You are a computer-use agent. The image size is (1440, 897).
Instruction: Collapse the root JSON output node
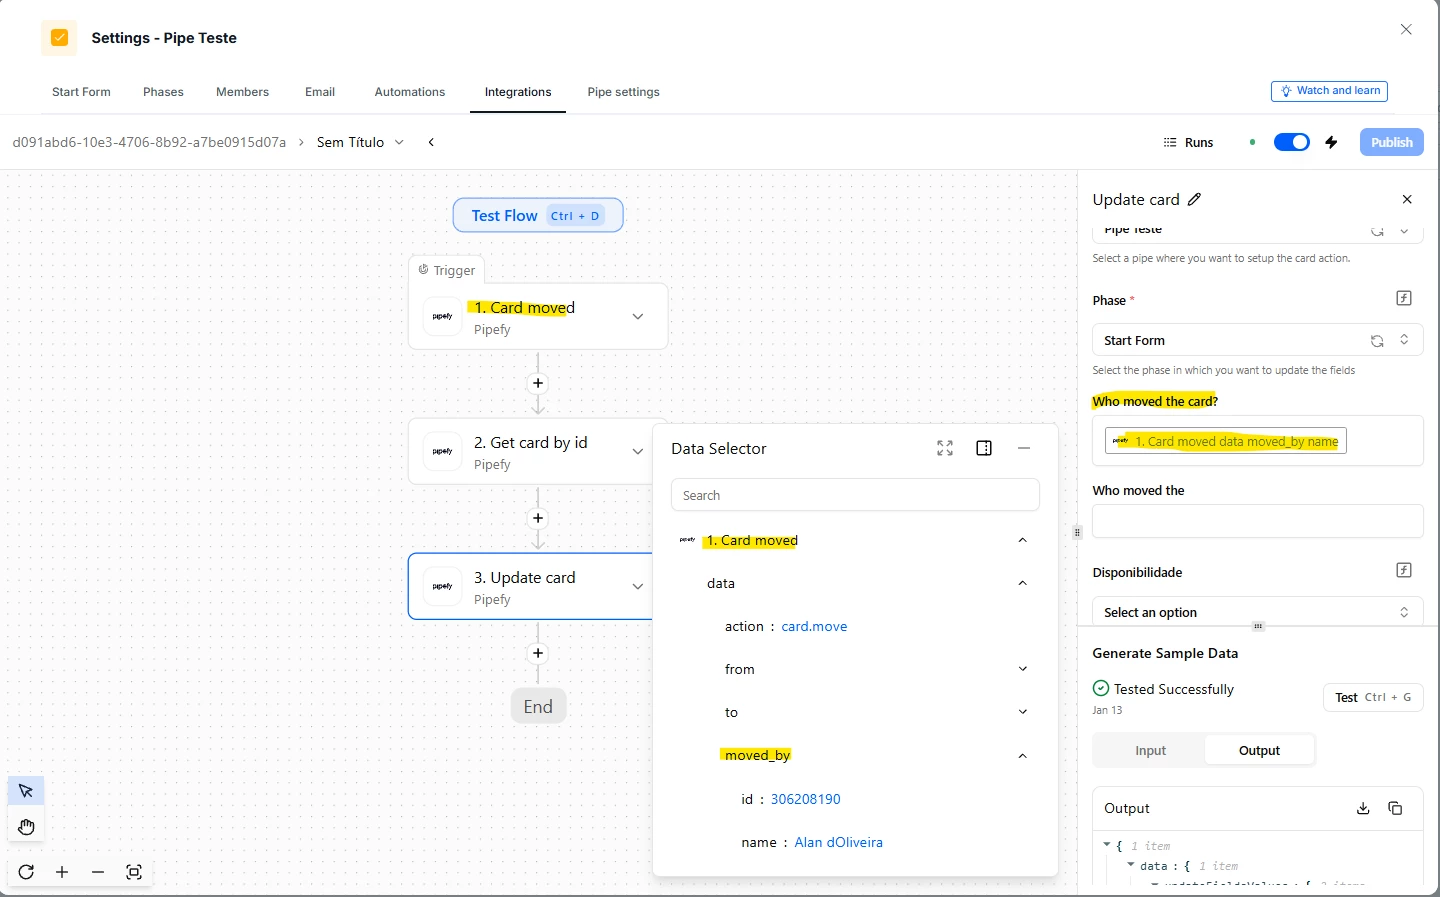[x=1107, y=846]
